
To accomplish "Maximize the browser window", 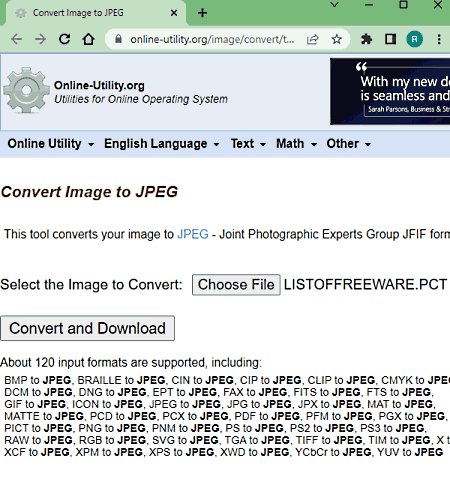I will (403, 5).
